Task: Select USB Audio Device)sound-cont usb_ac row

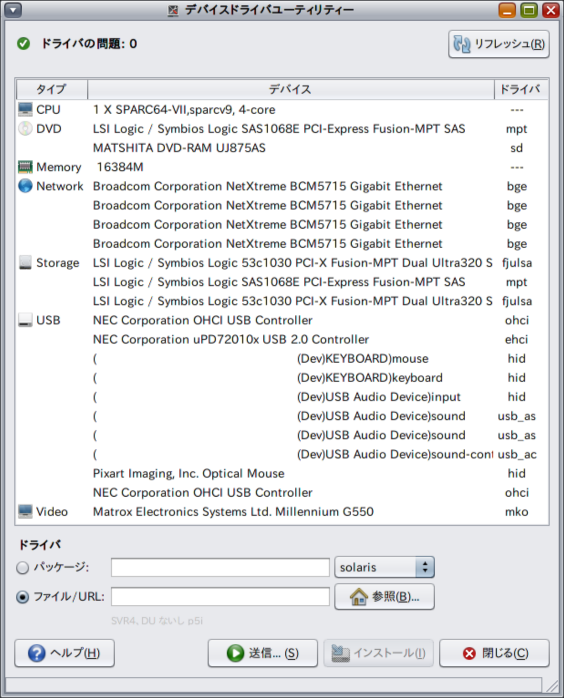Action: [282, 454]
